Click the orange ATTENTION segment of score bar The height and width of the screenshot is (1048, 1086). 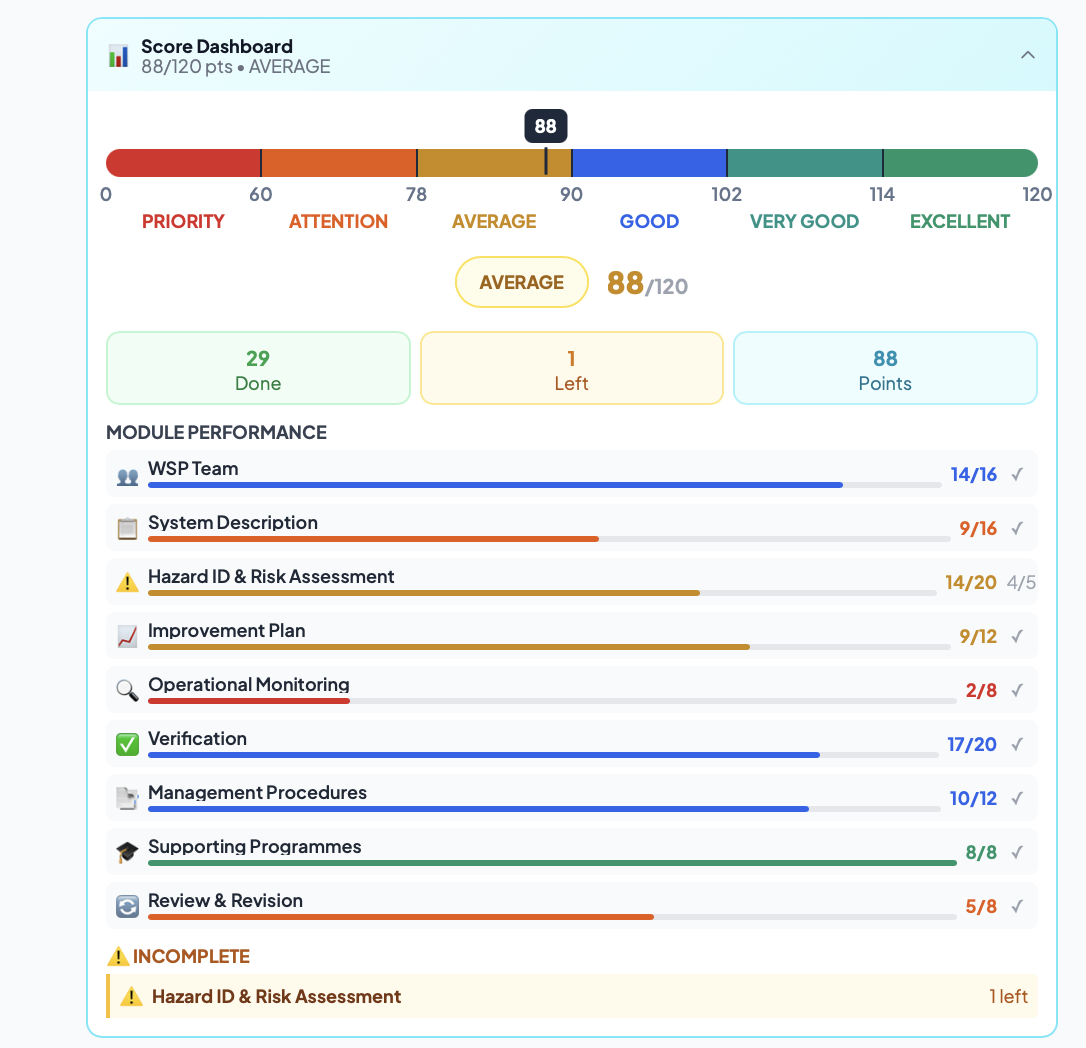(x=339, y=163)
